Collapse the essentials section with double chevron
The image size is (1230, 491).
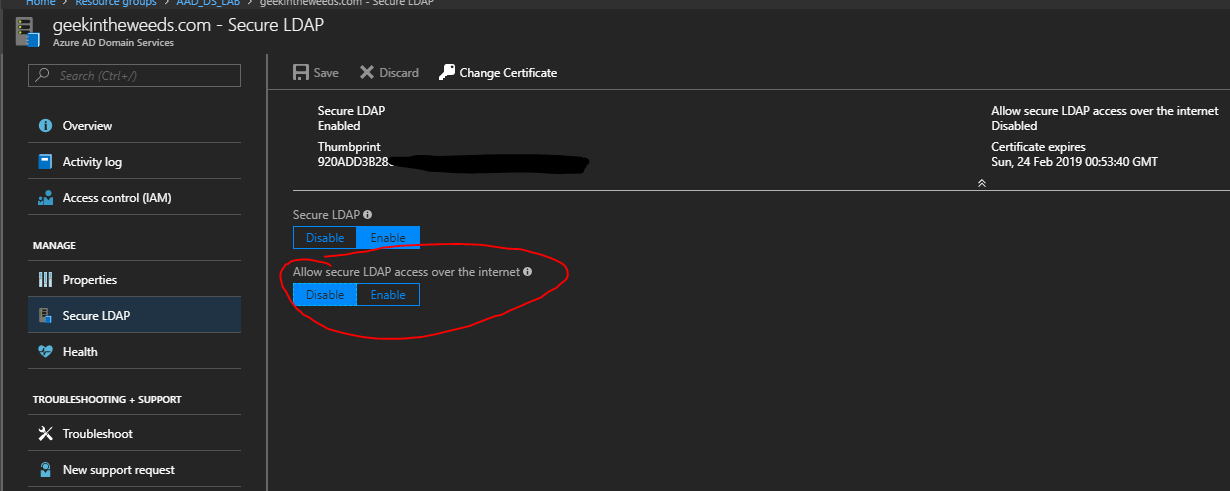point(982,183)
